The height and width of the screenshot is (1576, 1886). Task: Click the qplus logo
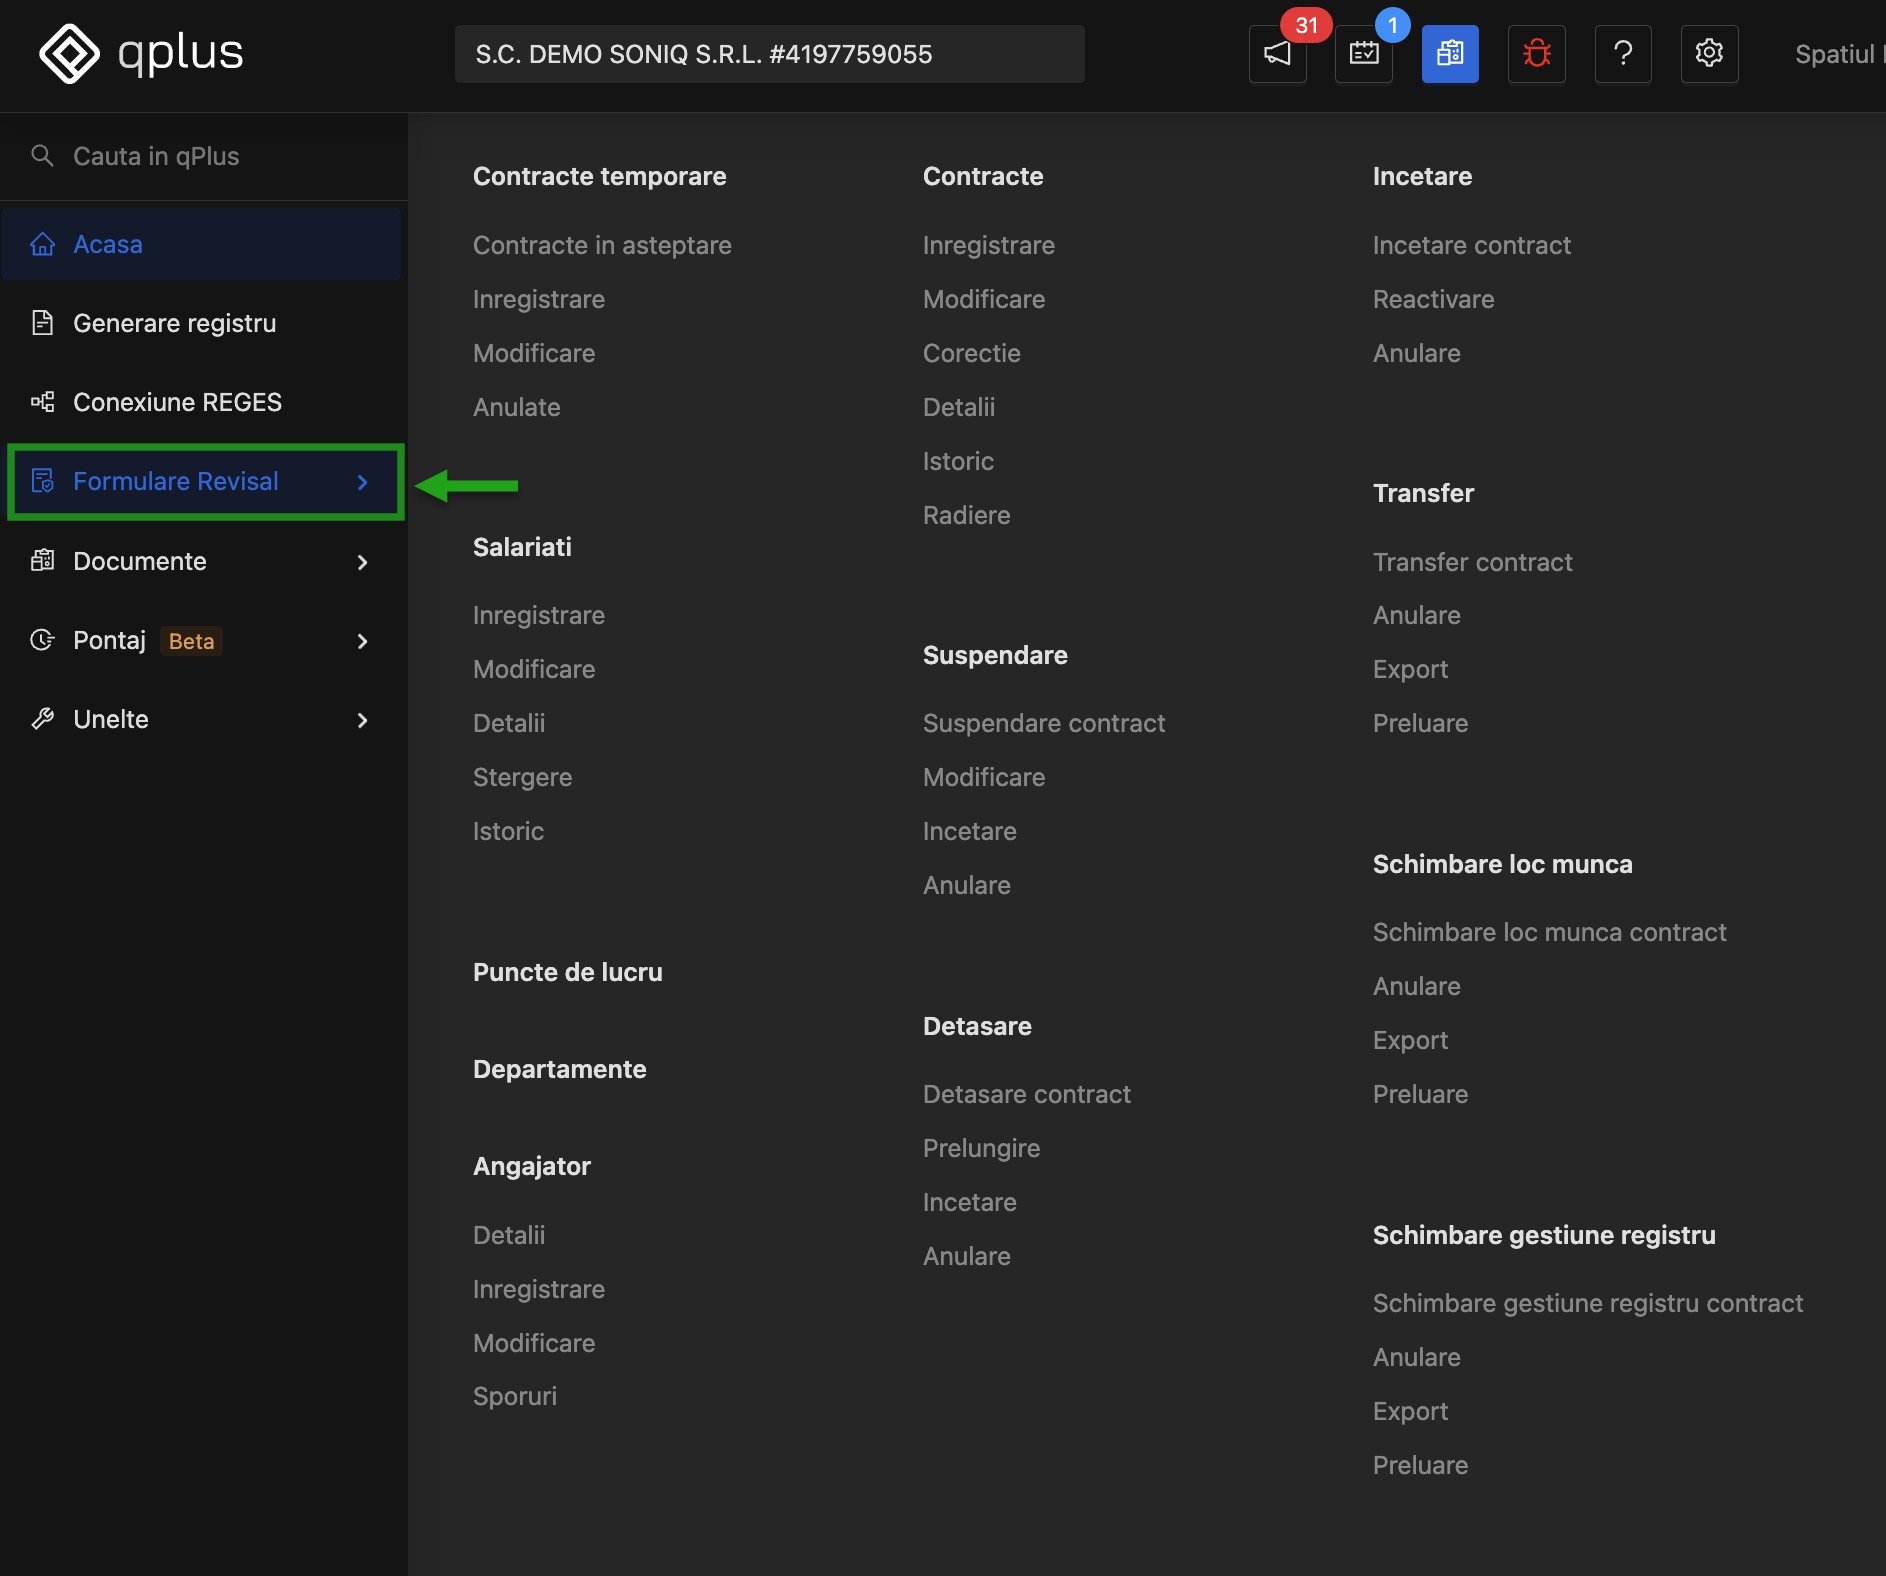(141, 53)
